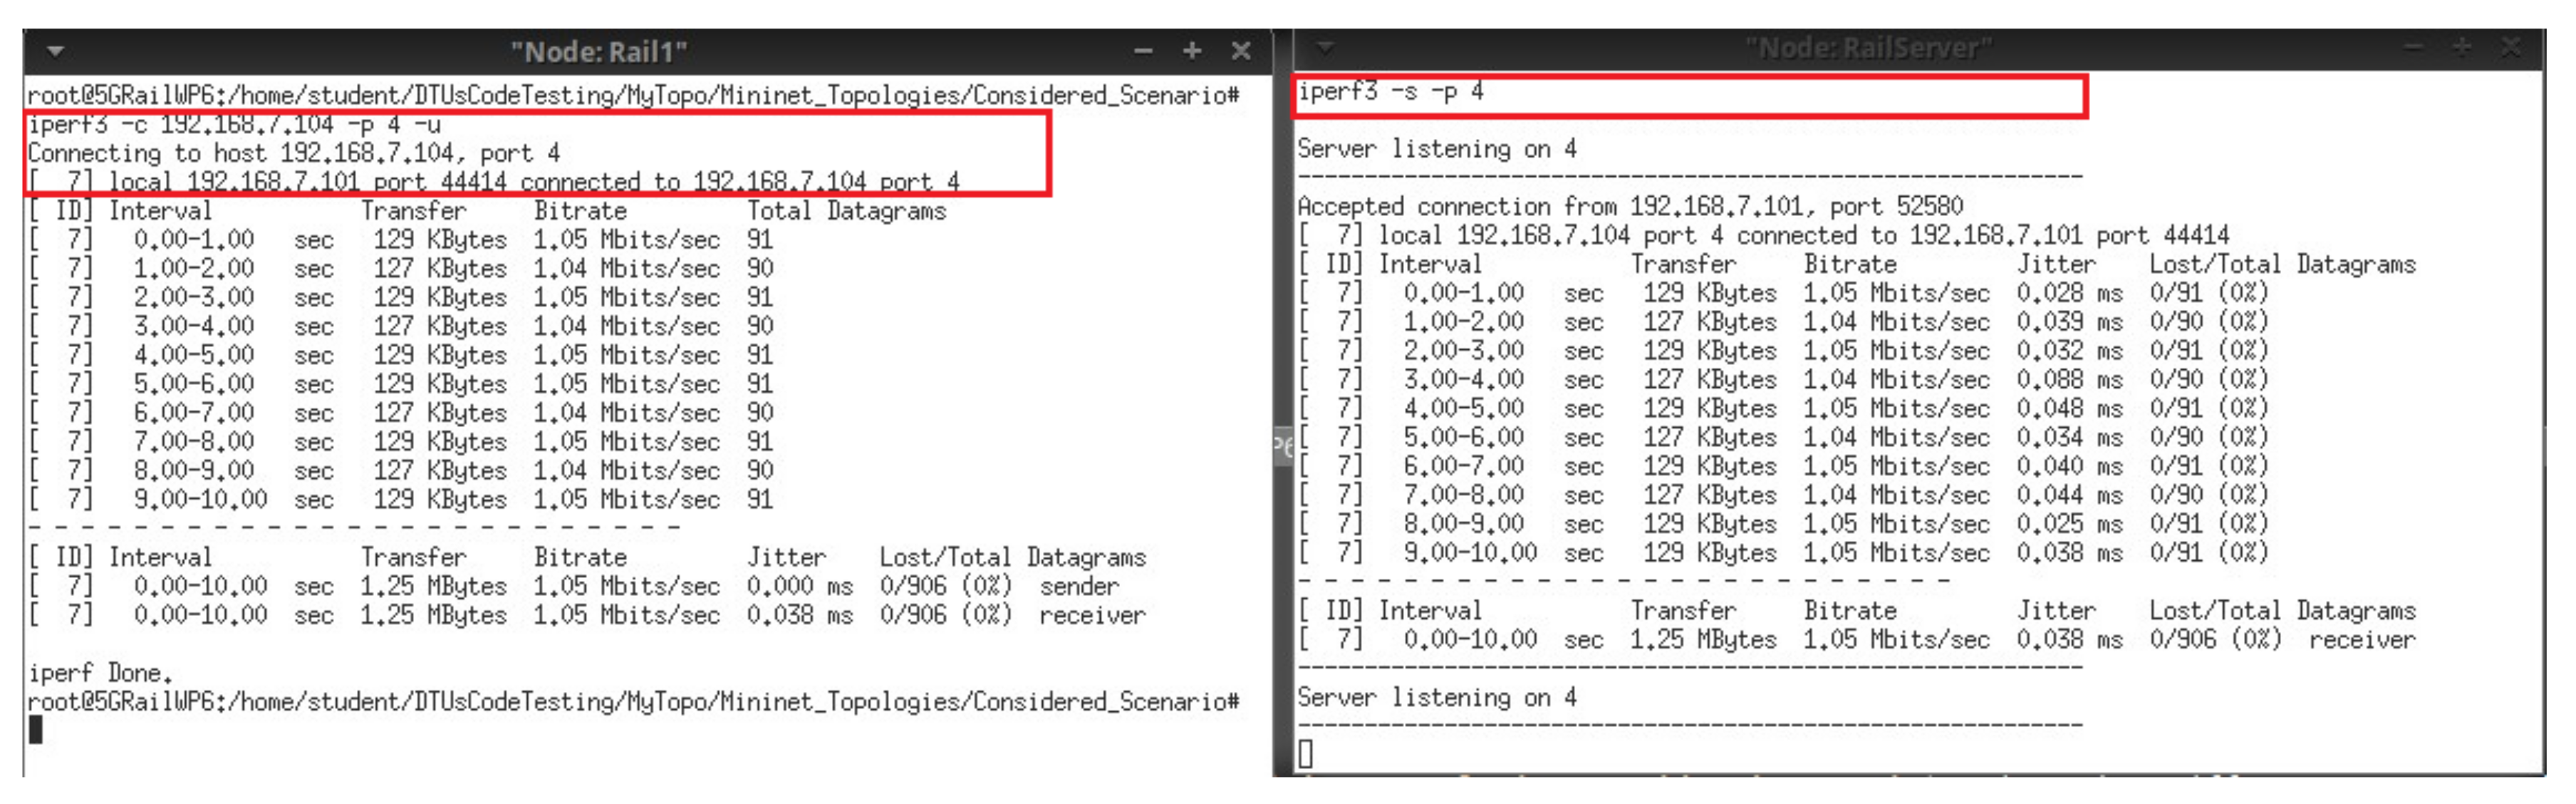The image size is (2576, 804).
Task: Click the RailServer terminal empty cursor box
Action: point(1305,754)
